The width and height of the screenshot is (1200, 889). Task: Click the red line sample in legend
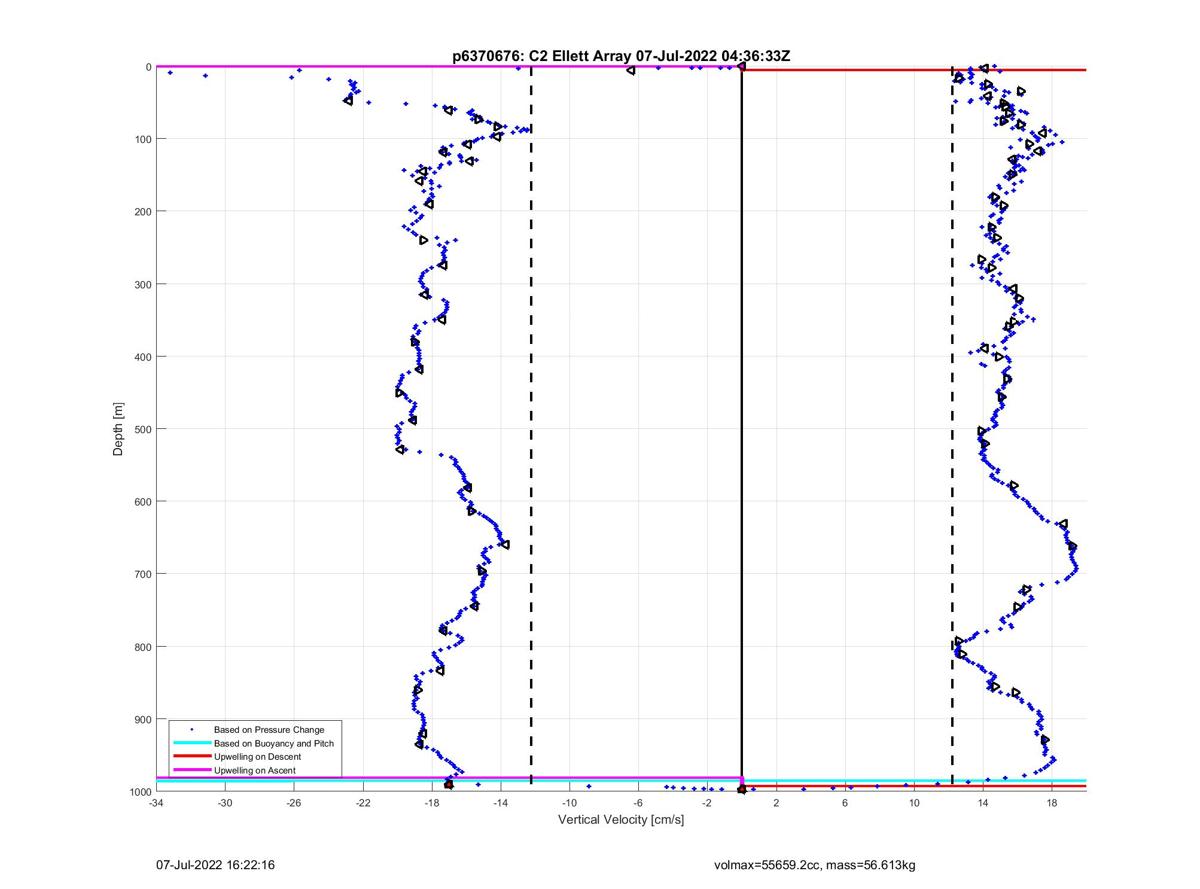click(191, 757)
